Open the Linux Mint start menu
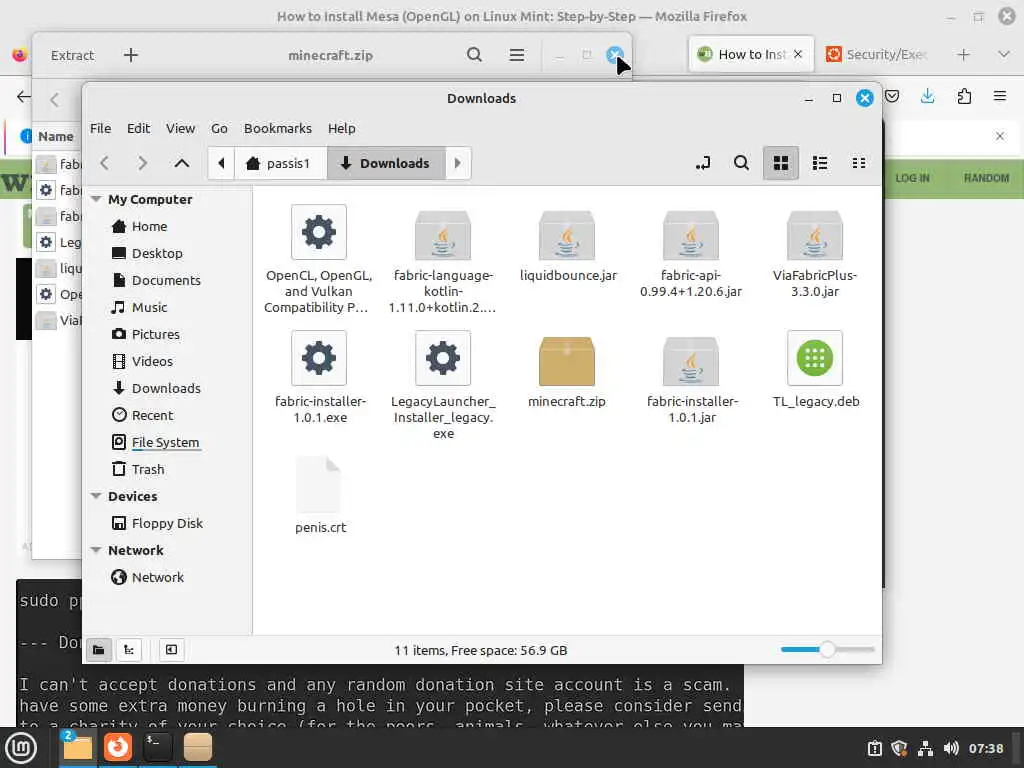 (21, 747)
